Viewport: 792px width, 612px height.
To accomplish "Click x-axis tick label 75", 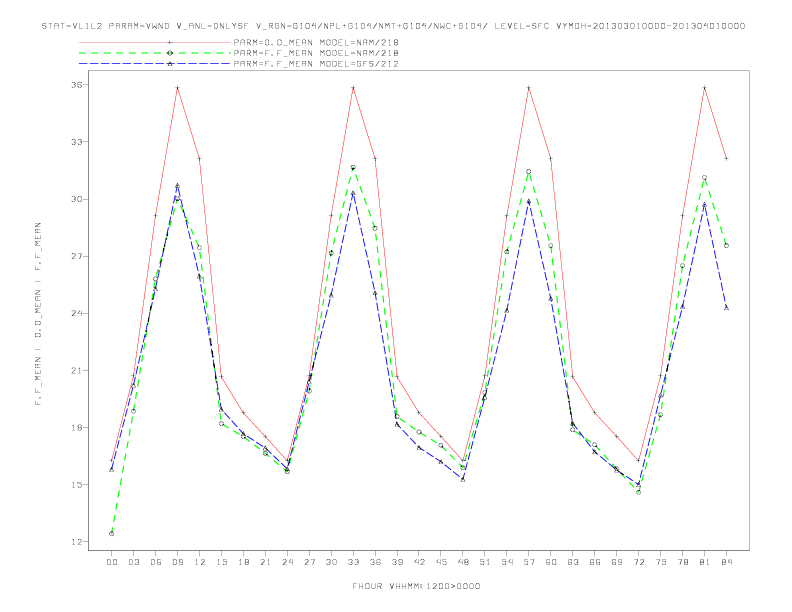I will click(661, 562).
